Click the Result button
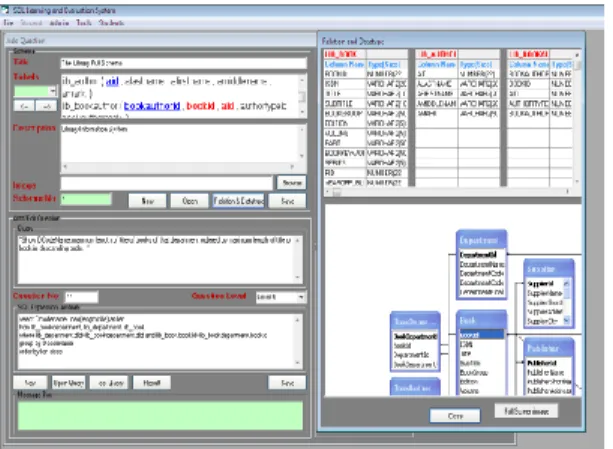 click(152, 383)
